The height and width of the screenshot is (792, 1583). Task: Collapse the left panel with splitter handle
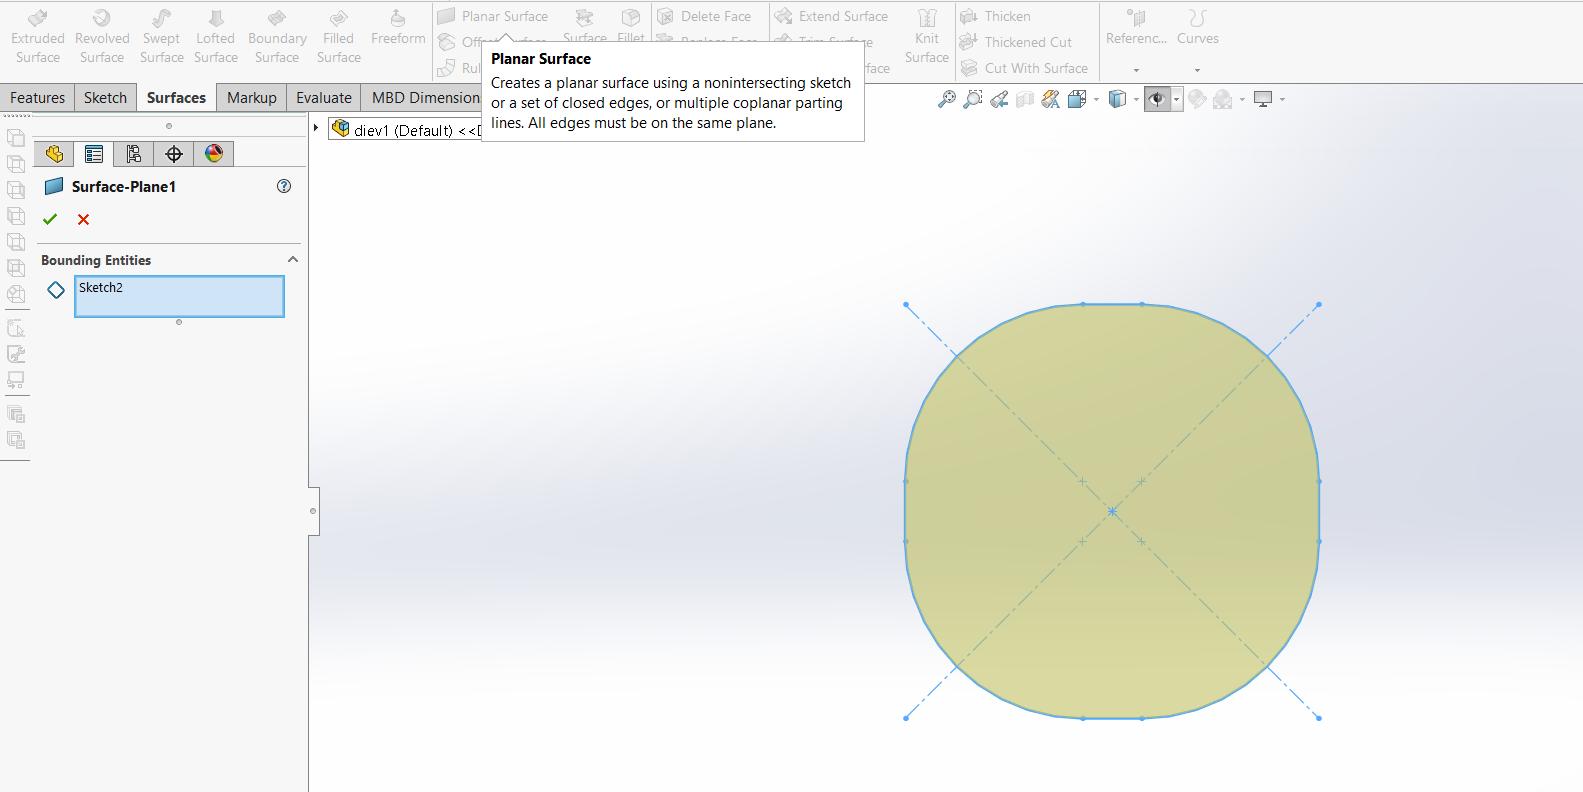click(x=313, y=511)
